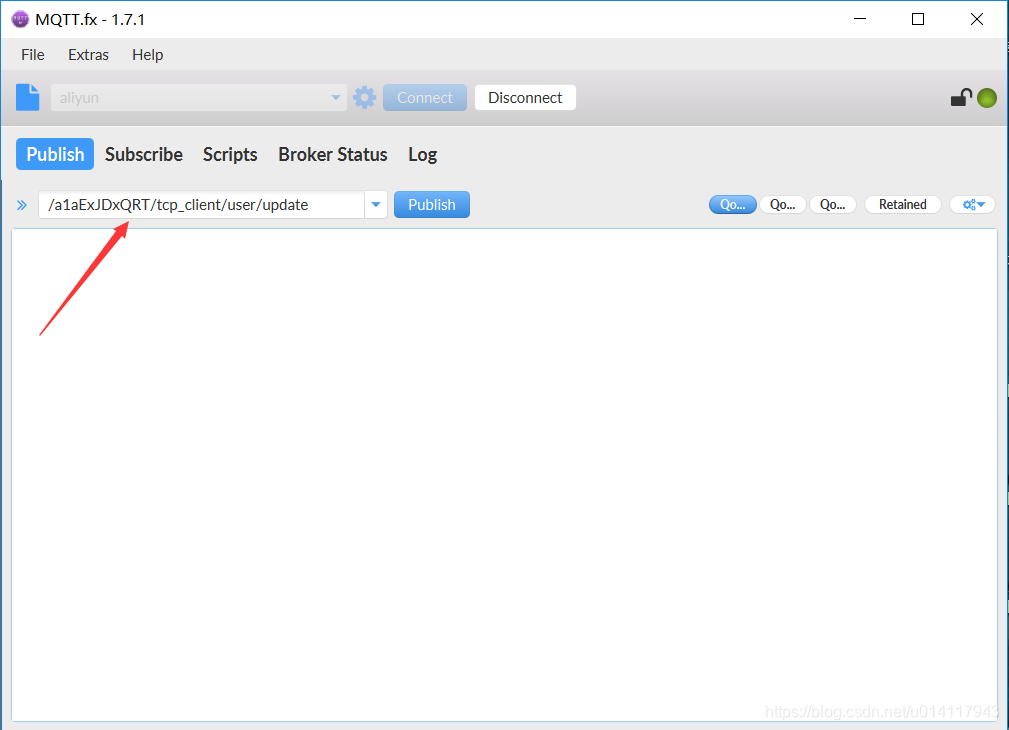1009x730 pixels.
Task: Click the new connection profile file icon
Action: pyautogui.click(x=27, y=97)
